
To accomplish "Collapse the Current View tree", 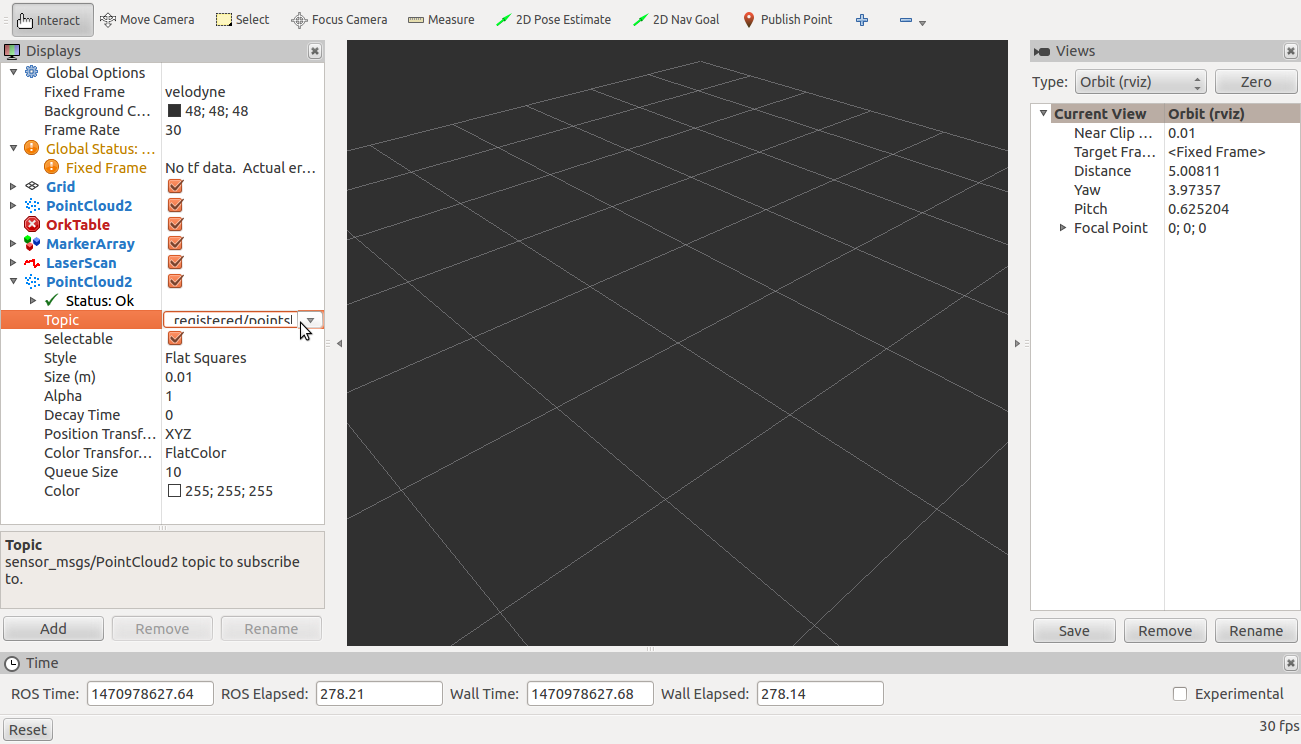I will 1043,113.
